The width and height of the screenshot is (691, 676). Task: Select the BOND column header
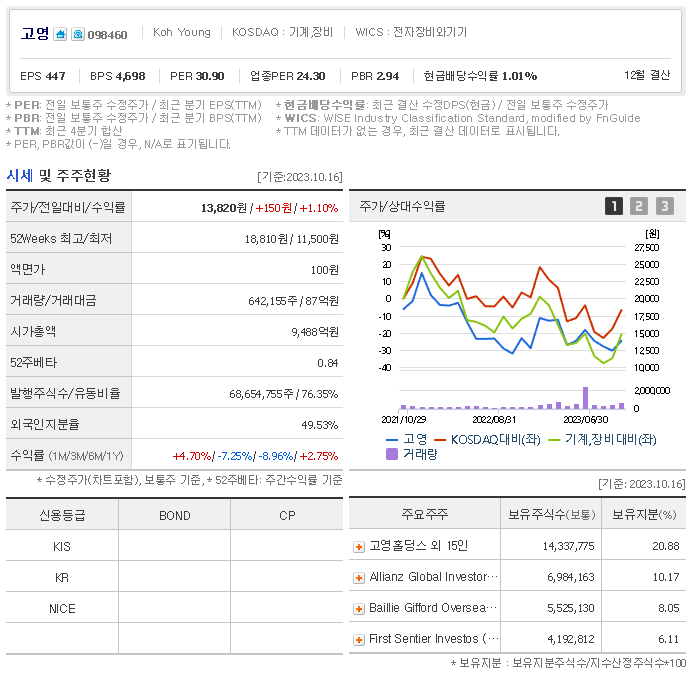[175, 515]
